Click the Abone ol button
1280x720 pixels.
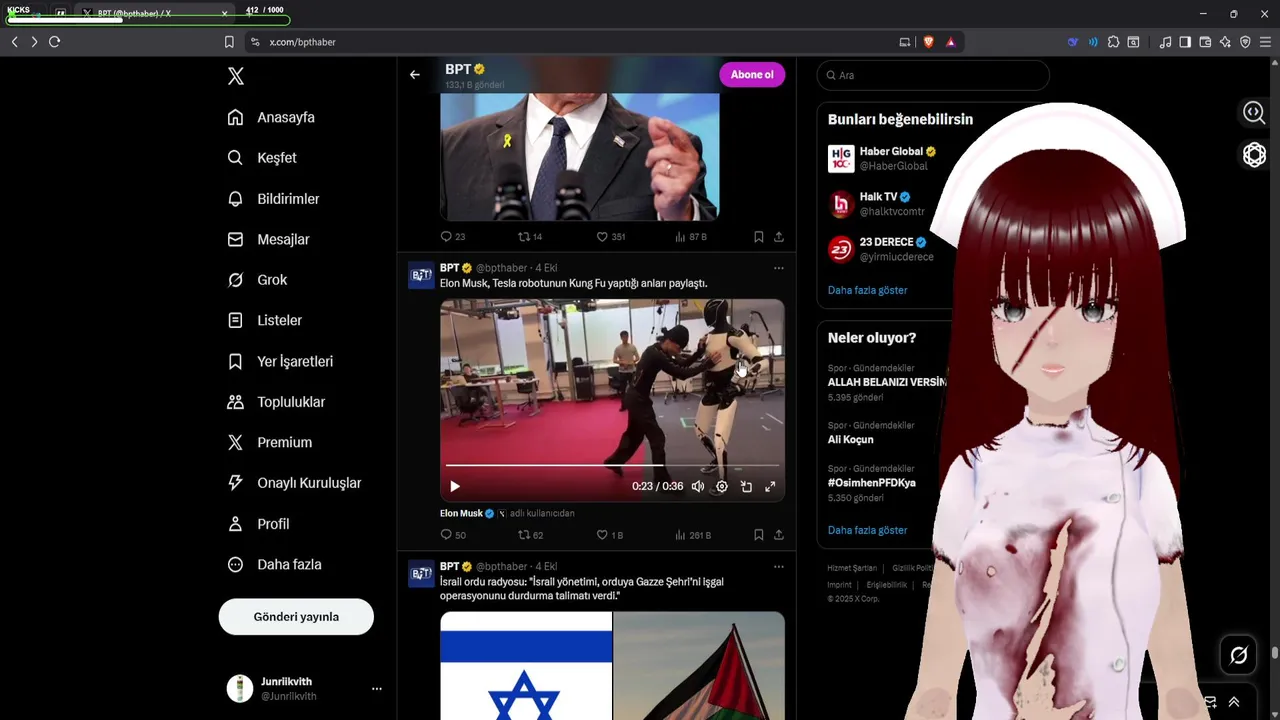[752, 75]
